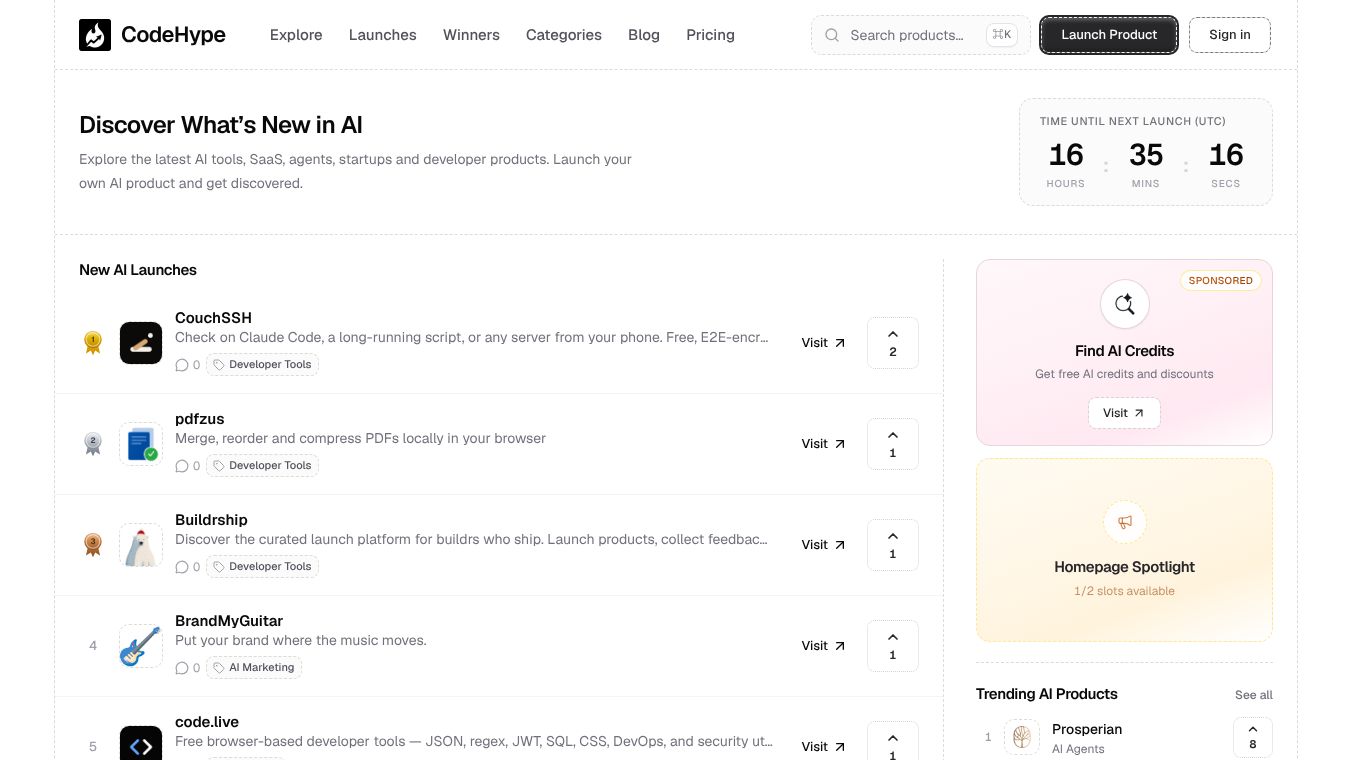The width and height of the screenshot is (1352, 760).
Task: Go to the Winners page
Action: (471, 35)
